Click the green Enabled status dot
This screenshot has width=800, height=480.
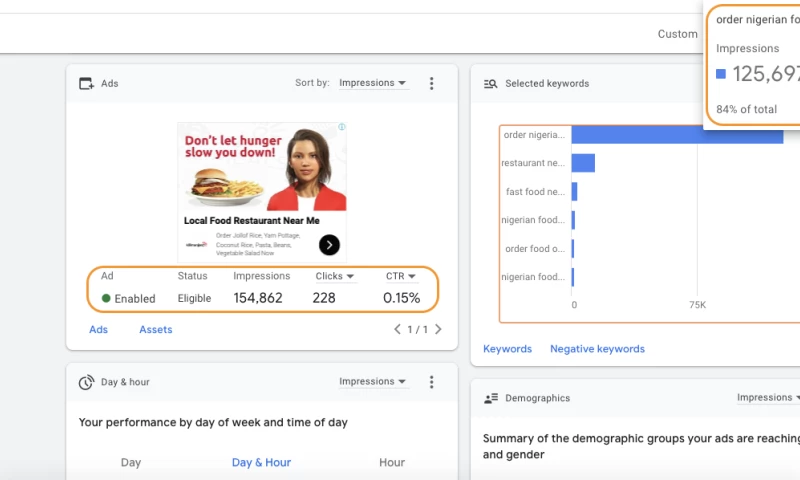(106, 298)
